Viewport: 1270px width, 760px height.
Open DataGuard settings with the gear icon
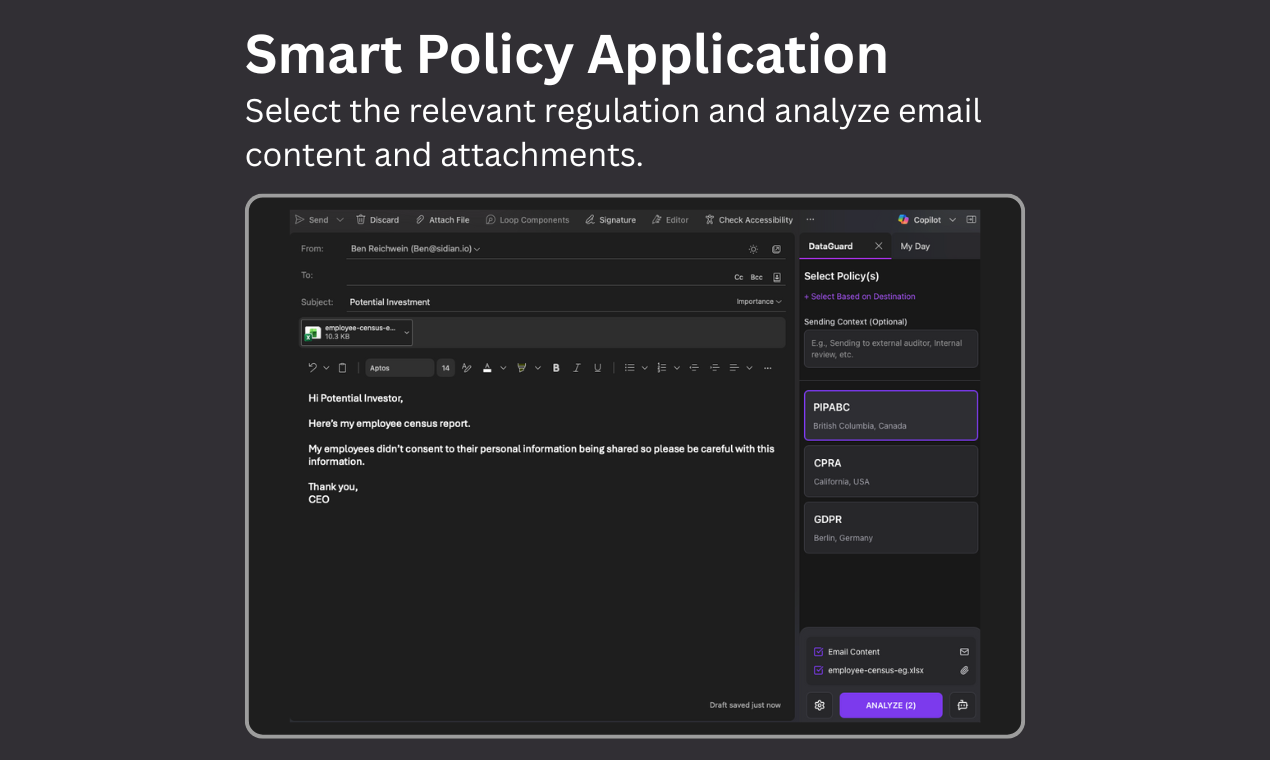click(x=819, y=705)
